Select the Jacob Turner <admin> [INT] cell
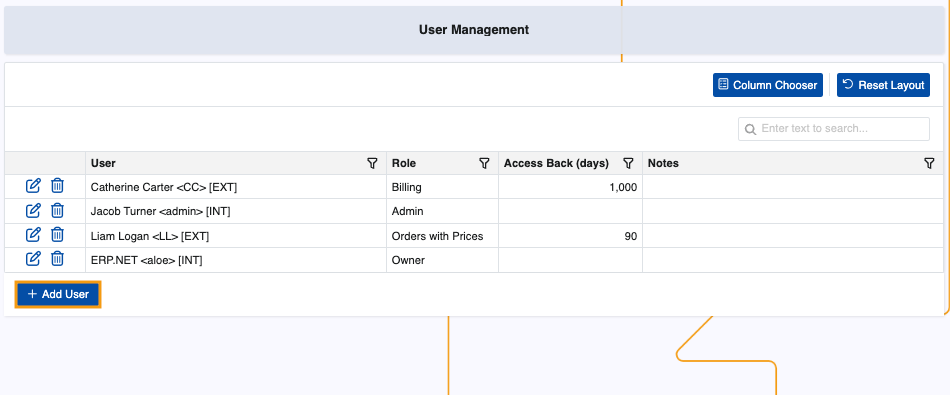The height and width of the screenshot is (395, 950). (236, 211)
